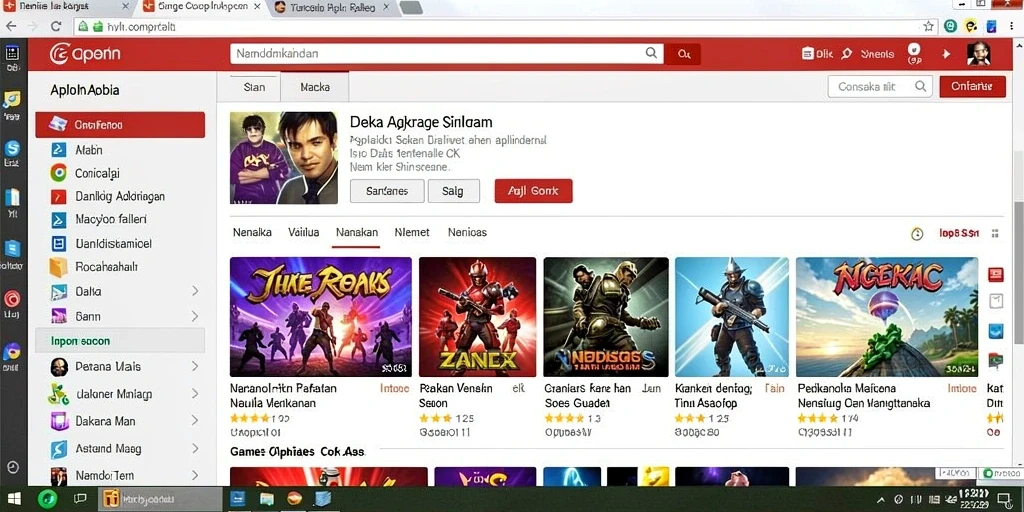
Task: Click the clock icon beside the sort label
Action: pos(917,234)
